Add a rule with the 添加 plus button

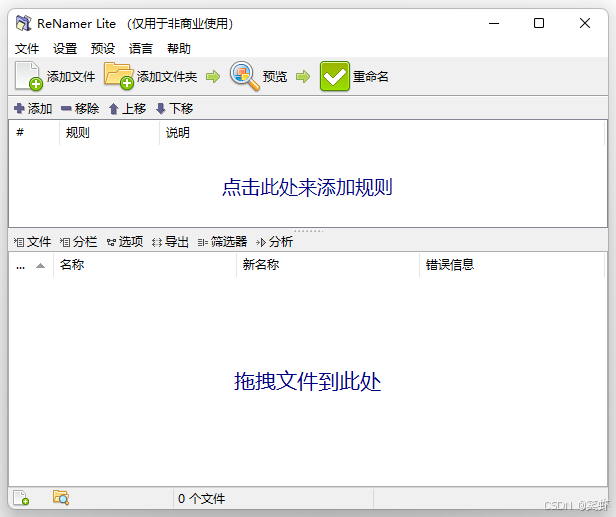[x=33, y=108]
